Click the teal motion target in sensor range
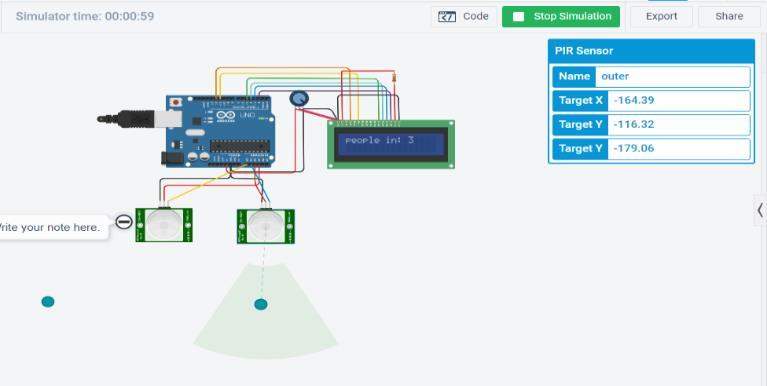Screen dimensions: 767x386 point(261,304)
